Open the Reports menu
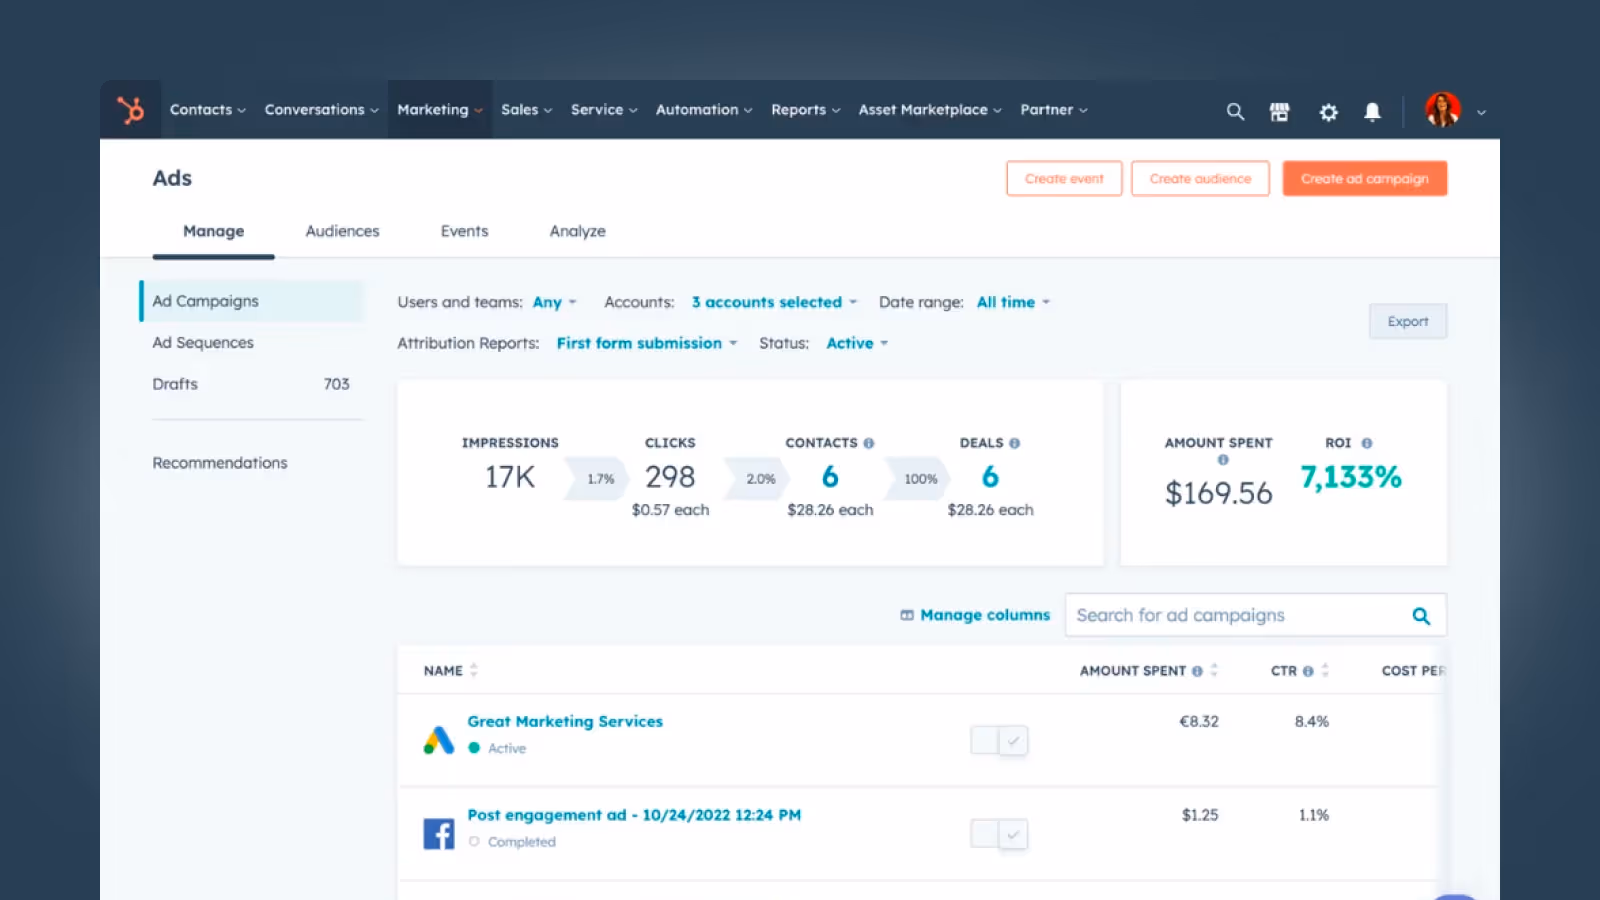The width and height of the screenshot is (1600, 900). pyautogui.click(x=806, y=110)
